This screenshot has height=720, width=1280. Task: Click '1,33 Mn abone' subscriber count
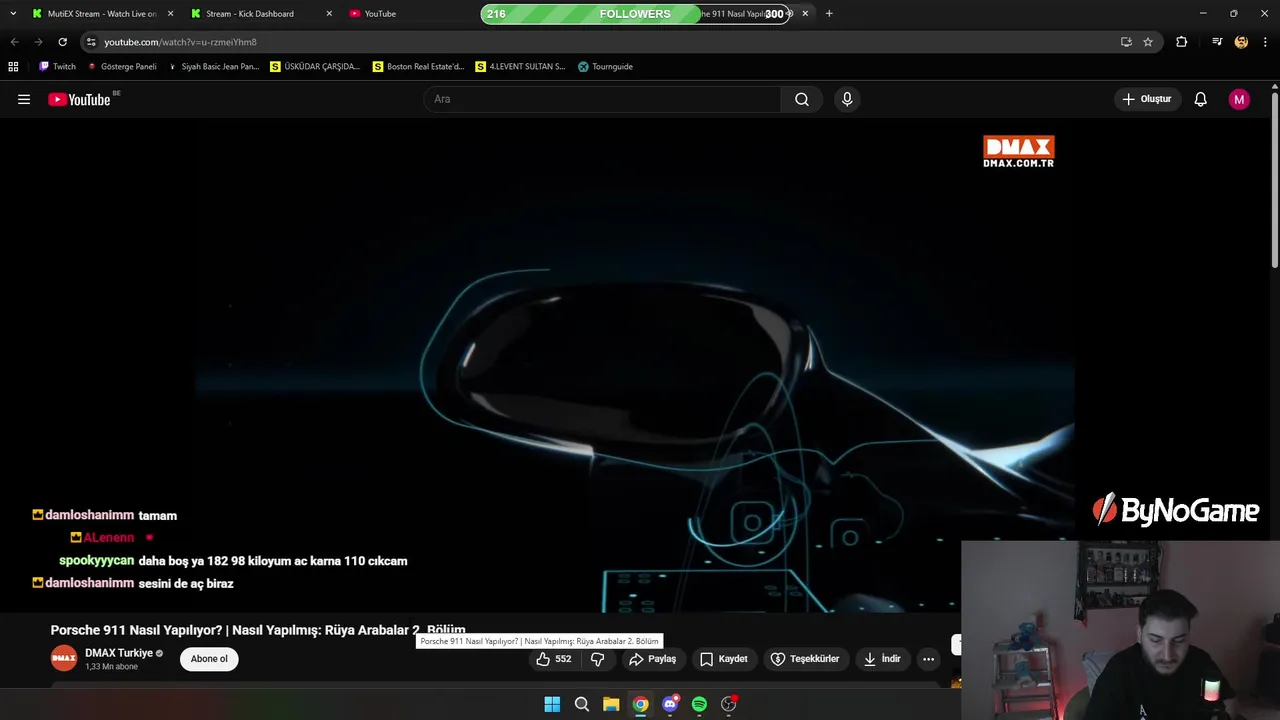[x=111, y=667]
